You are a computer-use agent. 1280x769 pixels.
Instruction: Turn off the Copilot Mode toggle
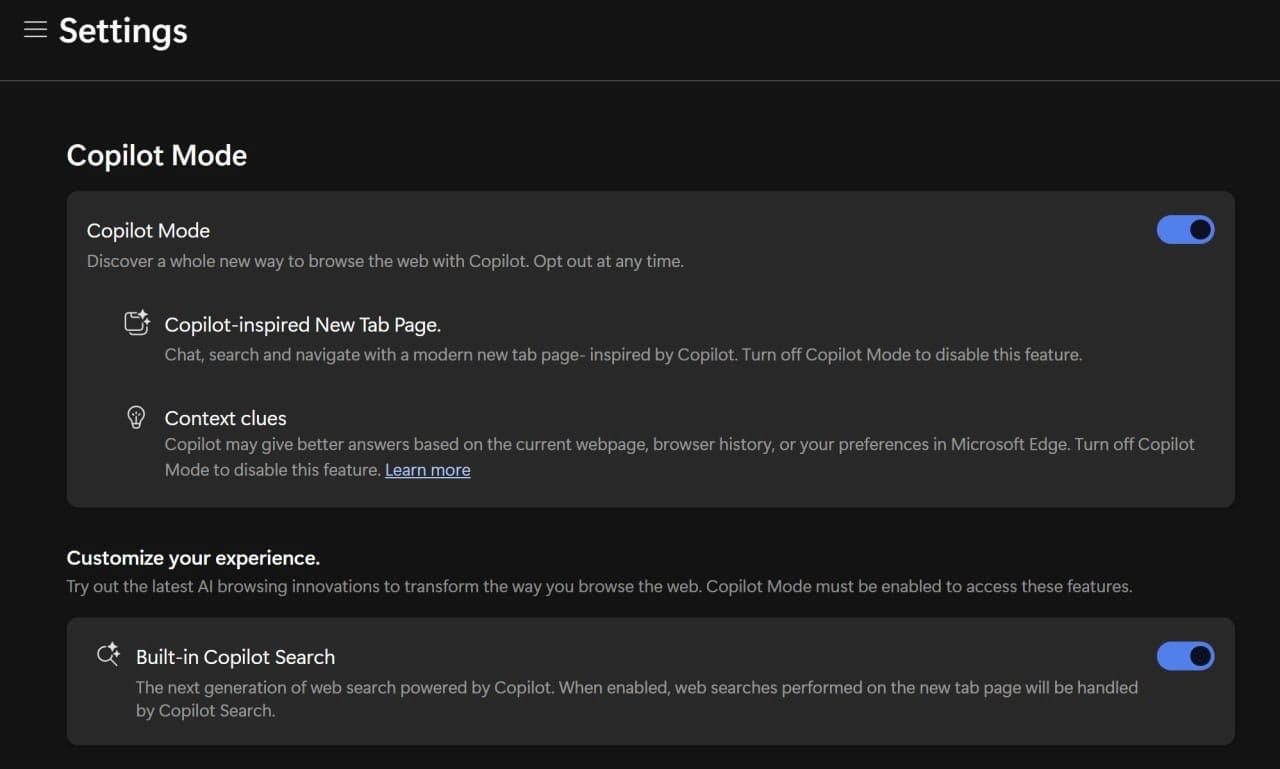[x=1185, y=230]
